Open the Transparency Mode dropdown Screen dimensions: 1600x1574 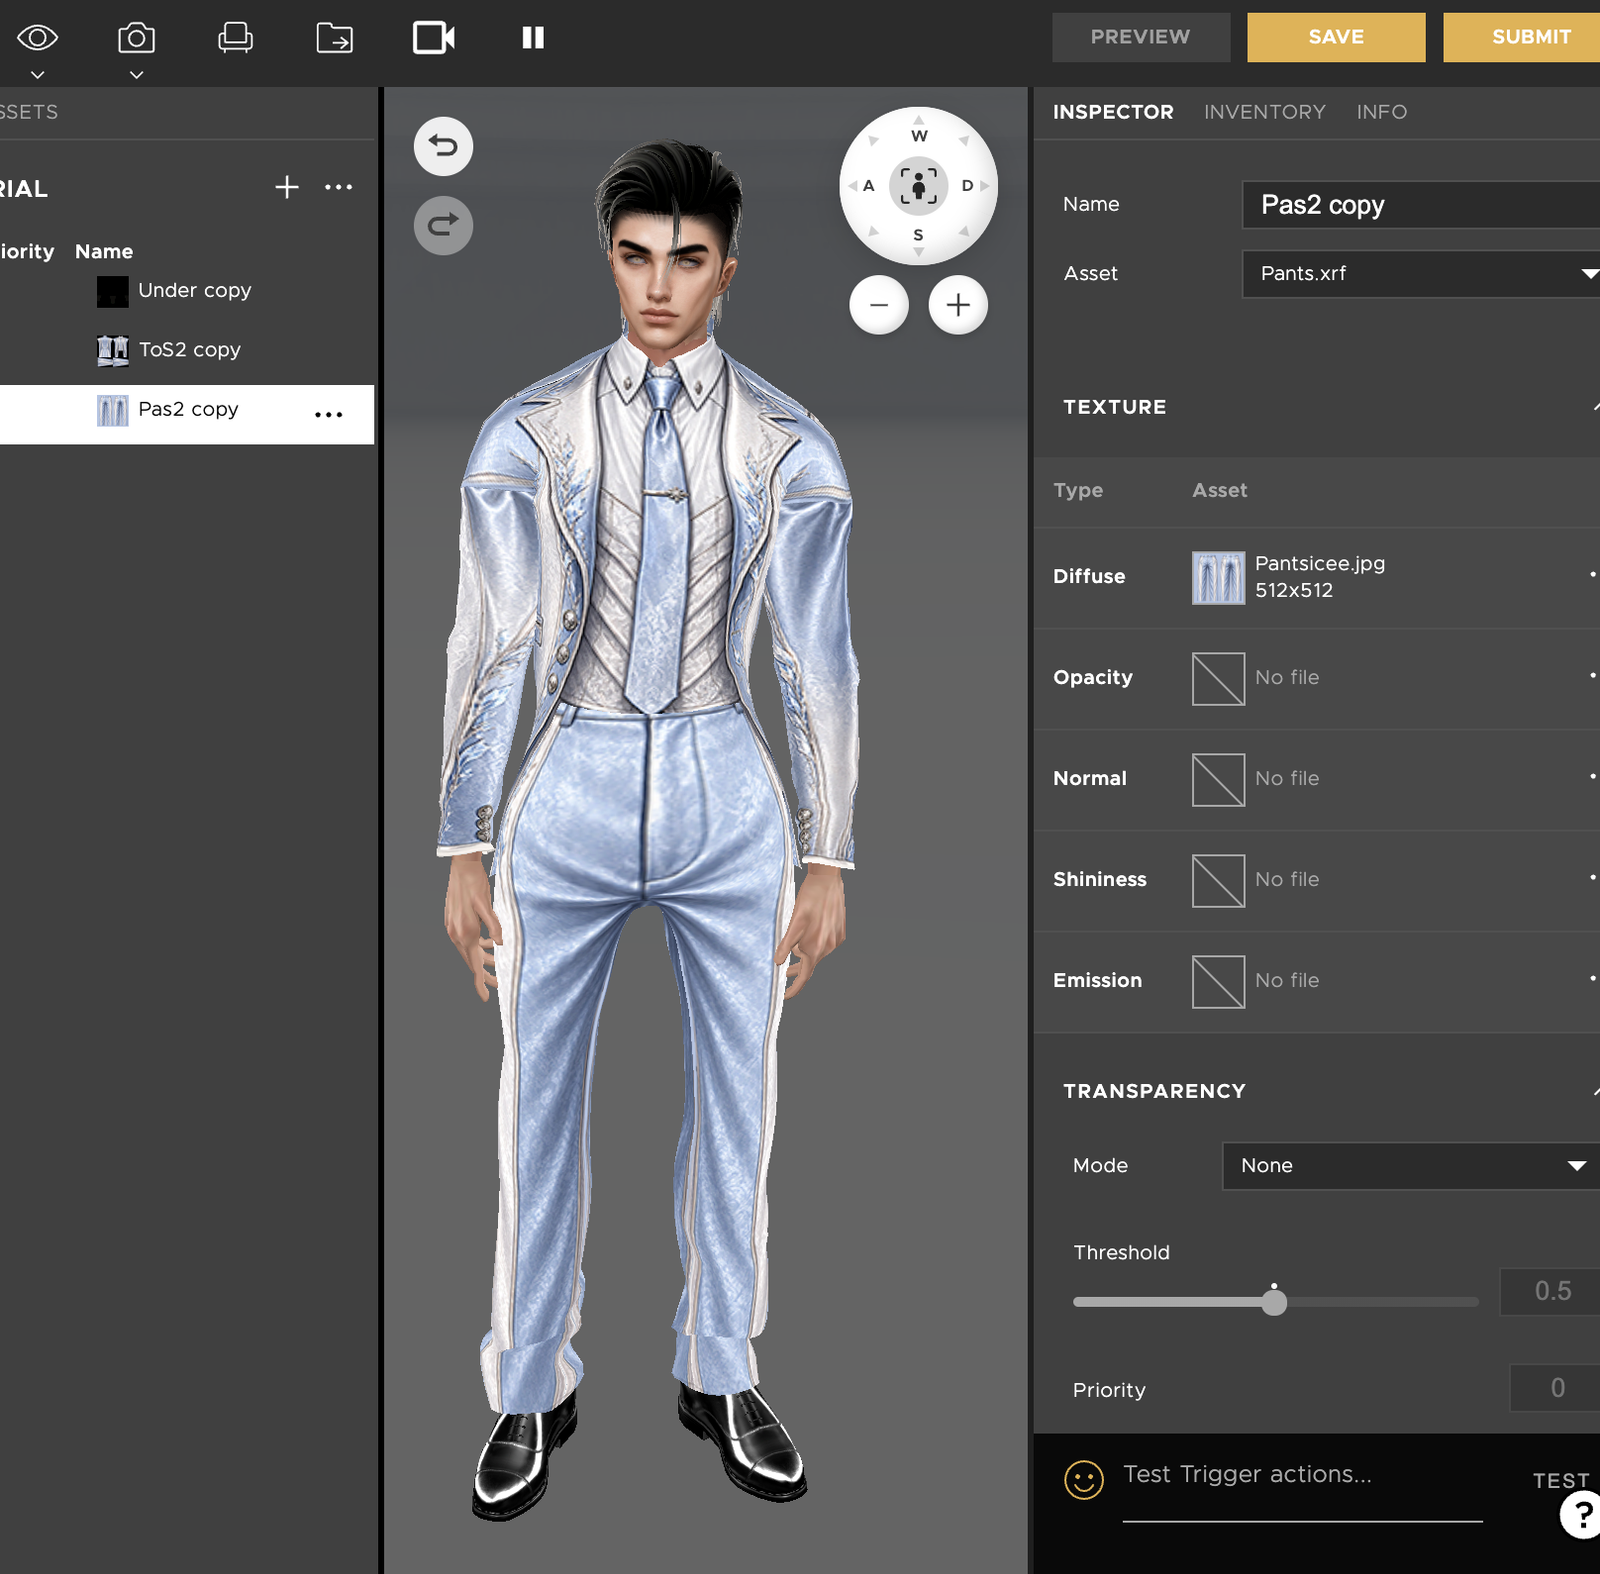[1411, 1166]
